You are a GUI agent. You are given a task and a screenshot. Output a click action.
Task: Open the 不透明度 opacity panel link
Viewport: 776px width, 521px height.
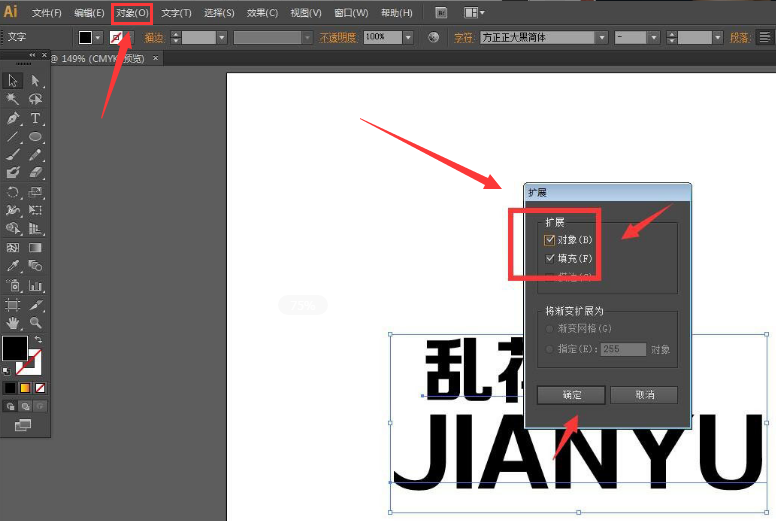click(338, 38)
